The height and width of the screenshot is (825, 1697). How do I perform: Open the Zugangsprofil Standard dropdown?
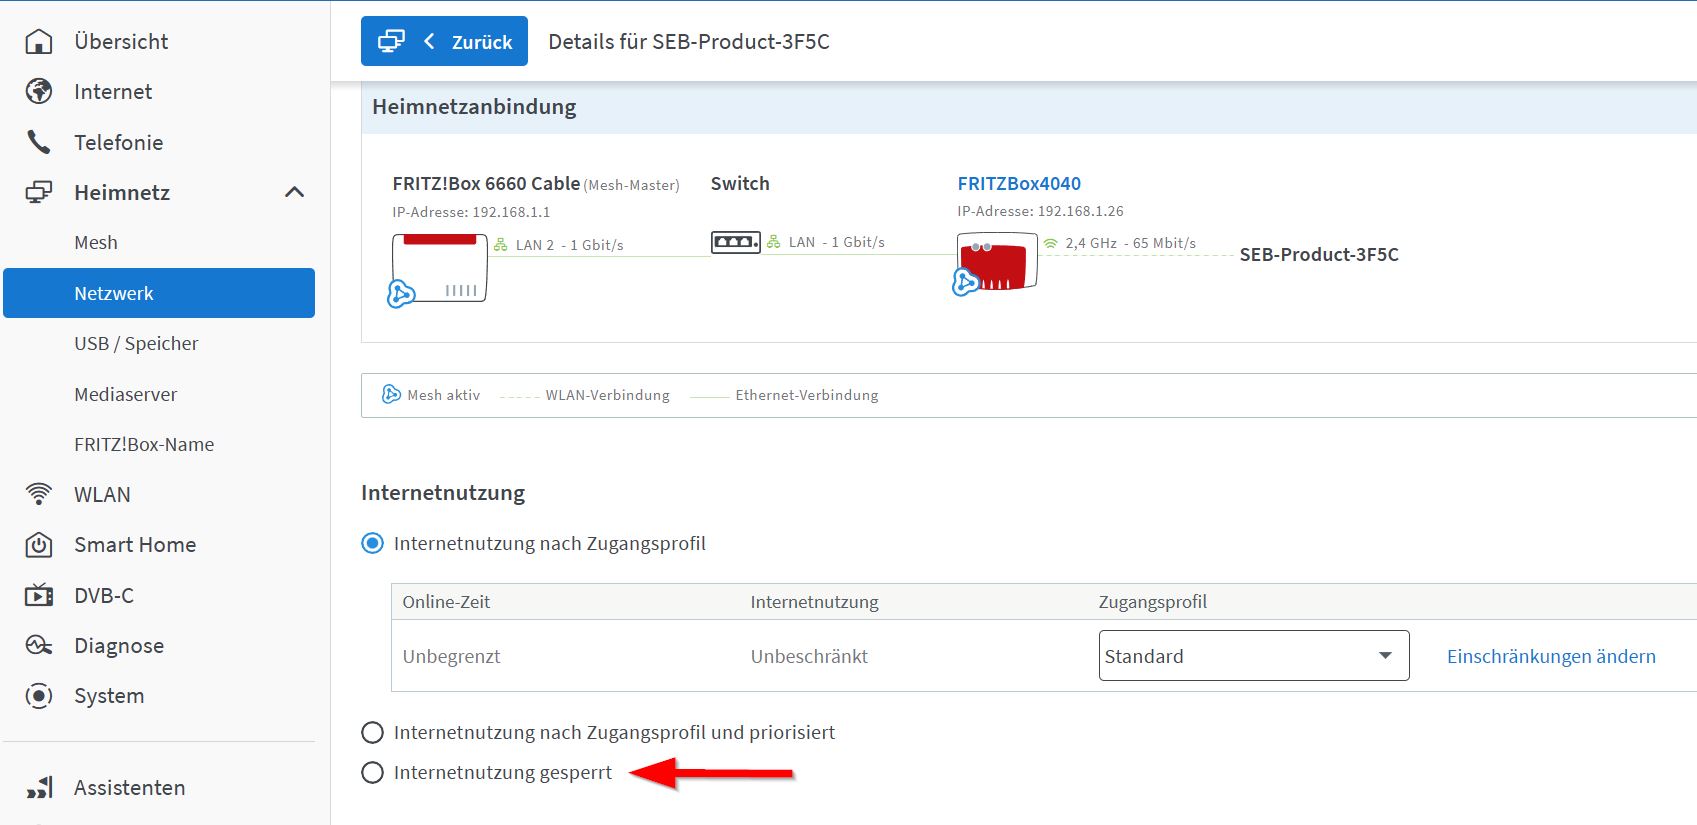tap(1253, 656)
